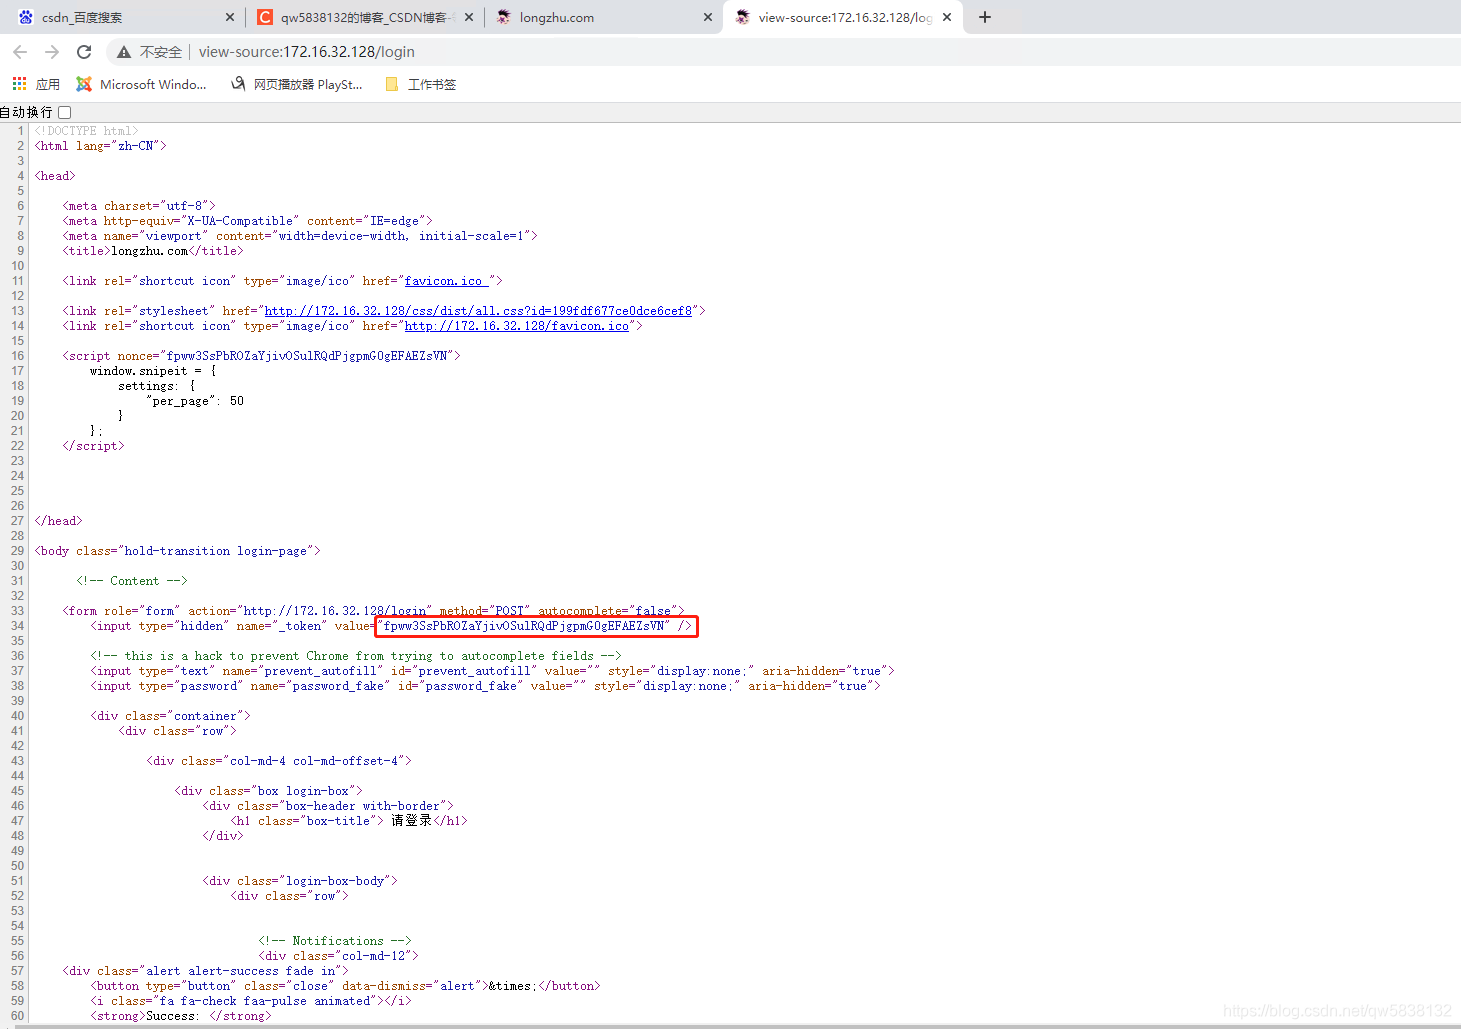This screenshot has height=1029, width=1461.
Task: Click the 请登录 heading text on line 47
Action: 411,821
